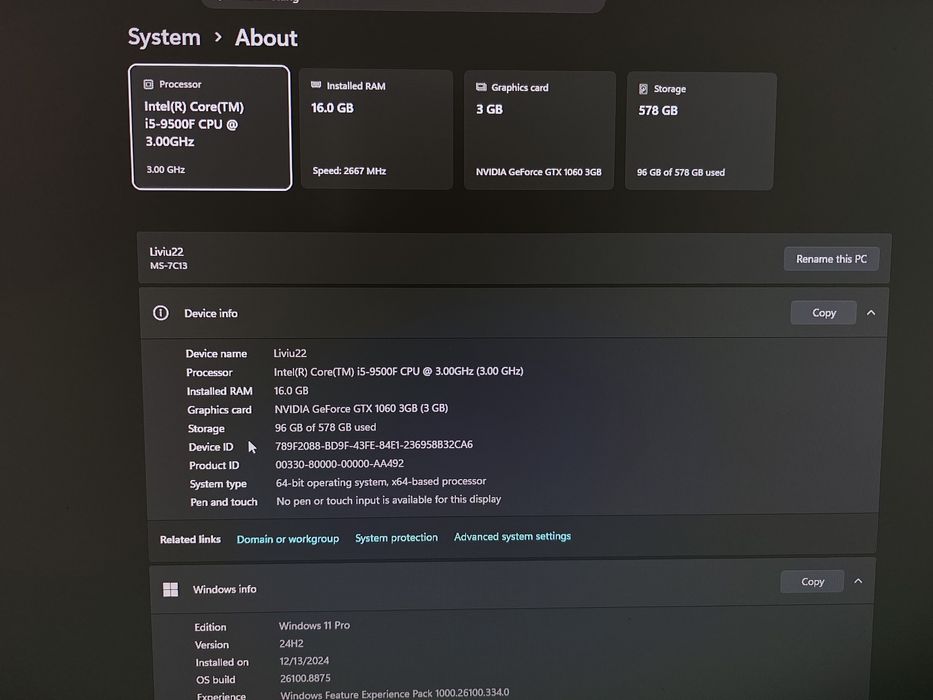Click Installed on date 12/13/2024
The width and height of the screenshot is (933, 700).
(x=304, y=661)
